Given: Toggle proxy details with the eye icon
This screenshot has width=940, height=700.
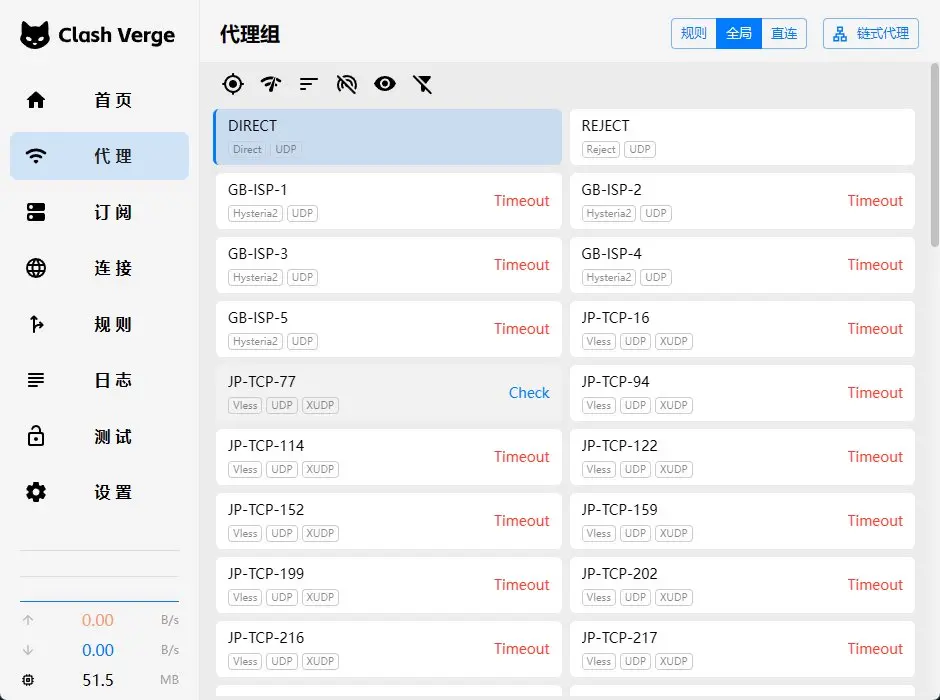Looking at the screenshot, I should (385, 84).
